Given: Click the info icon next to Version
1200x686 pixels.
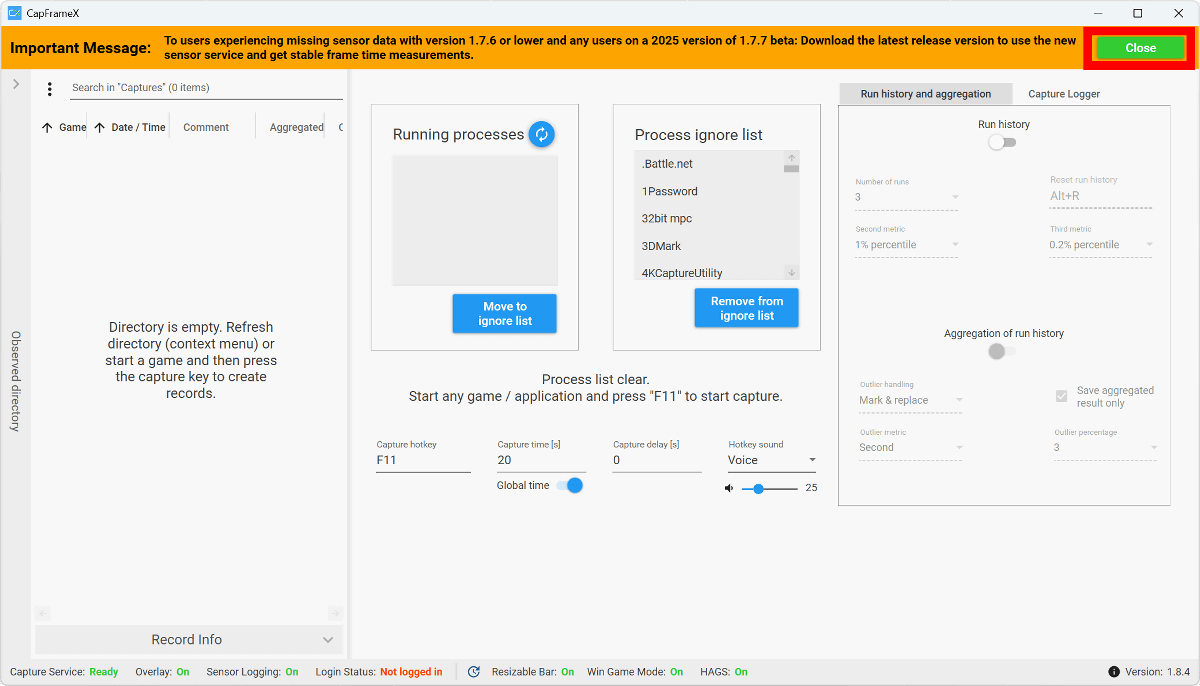Looking at the screenshot, I should coord(1114,672).
